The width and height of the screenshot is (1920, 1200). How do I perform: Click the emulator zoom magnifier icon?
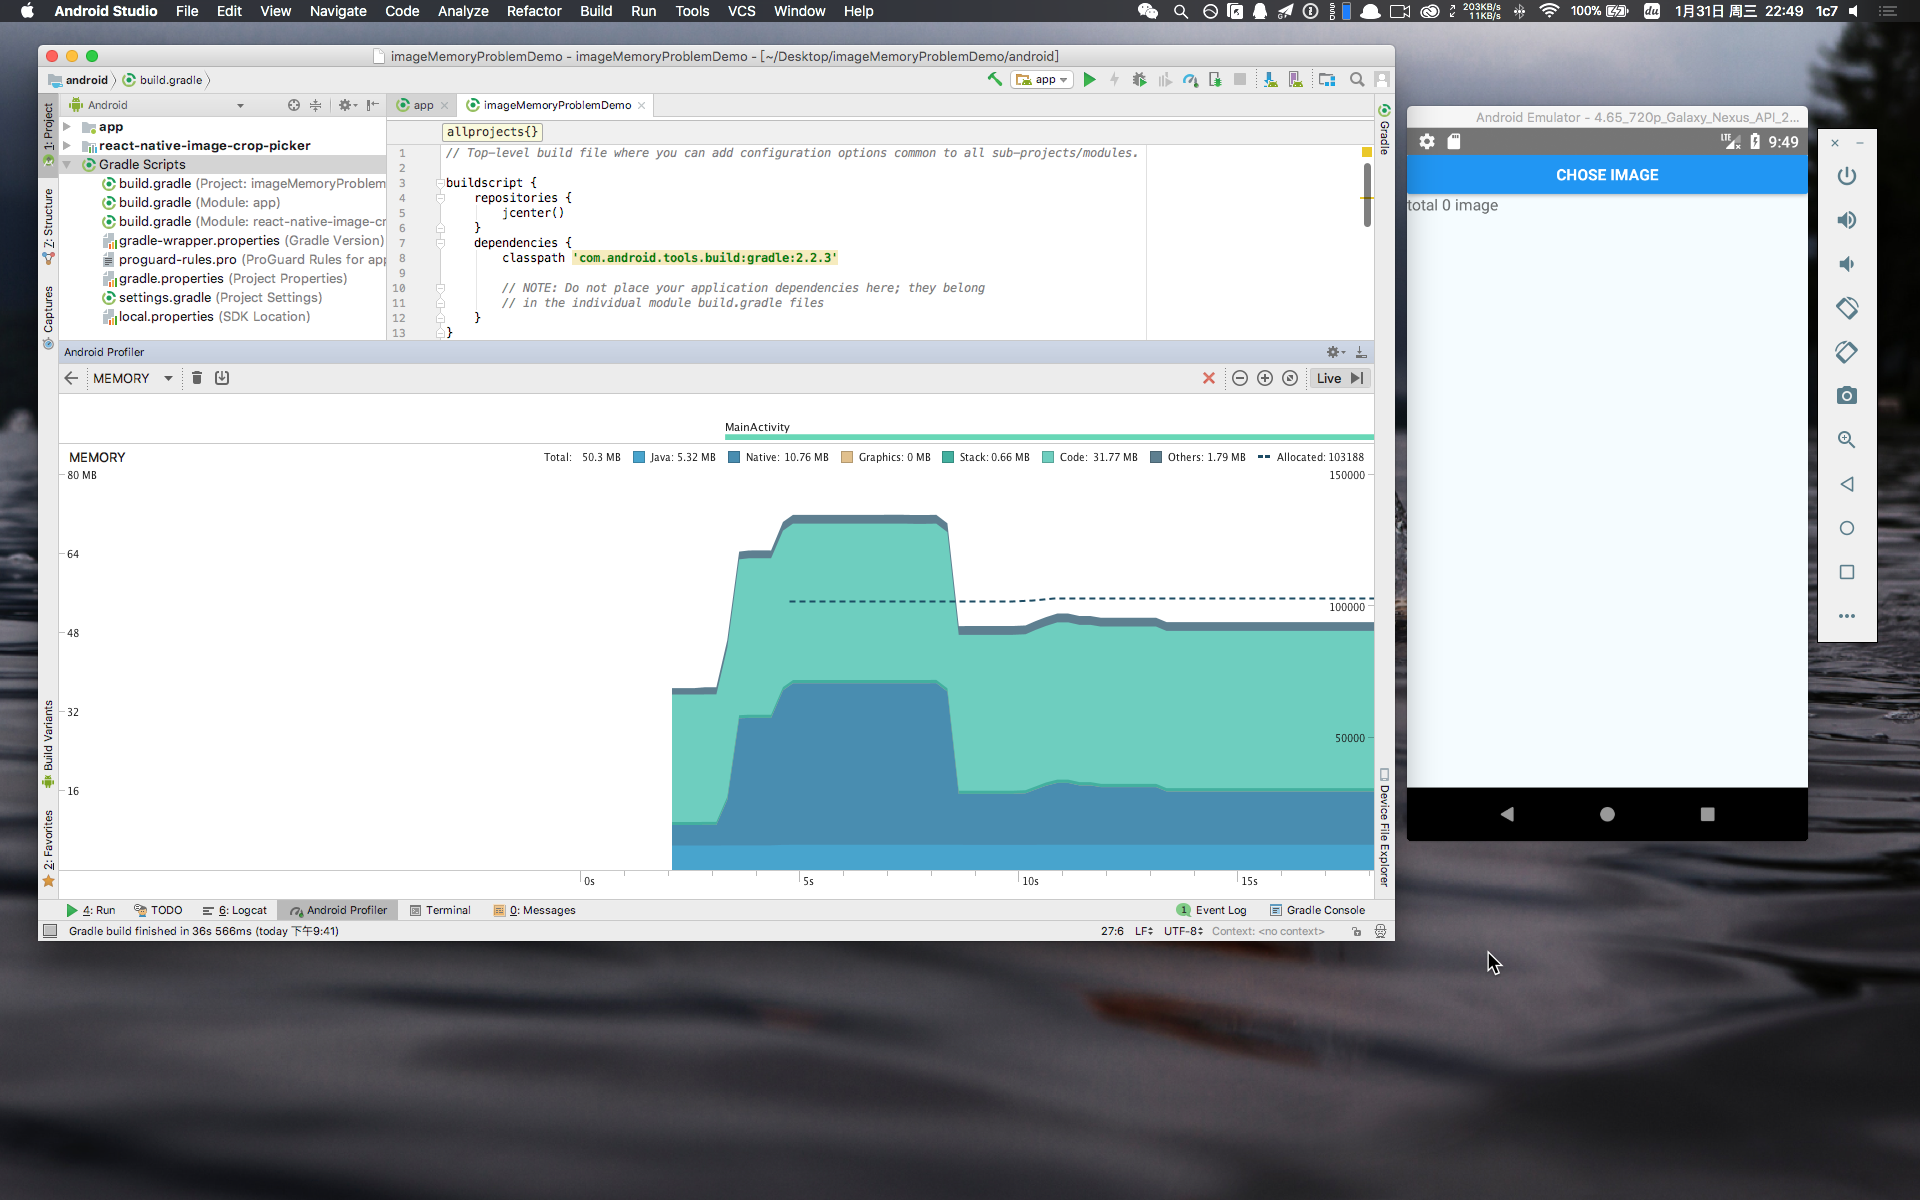click(1847, 440)
